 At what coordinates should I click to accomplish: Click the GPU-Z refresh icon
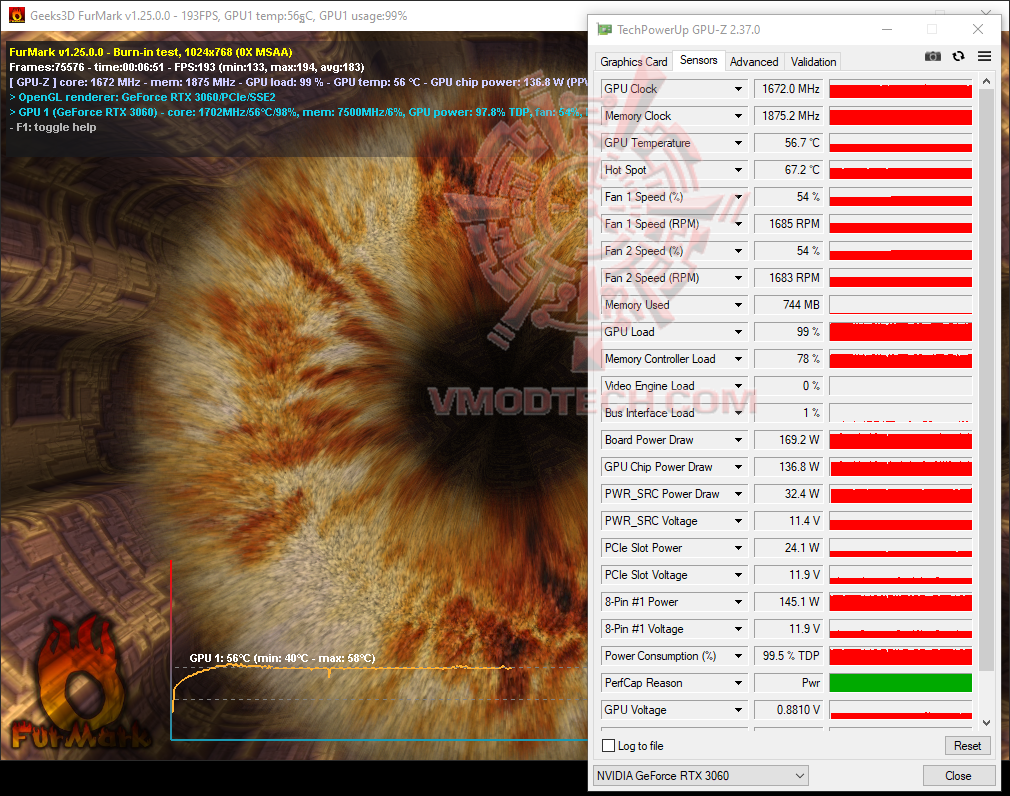tap(958, 57)
